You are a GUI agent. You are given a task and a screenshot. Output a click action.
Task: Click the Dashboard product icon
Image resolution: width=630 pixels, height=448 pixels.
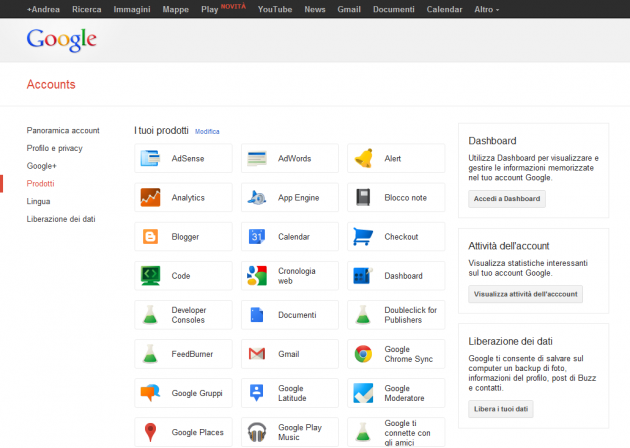coord(363,276)
